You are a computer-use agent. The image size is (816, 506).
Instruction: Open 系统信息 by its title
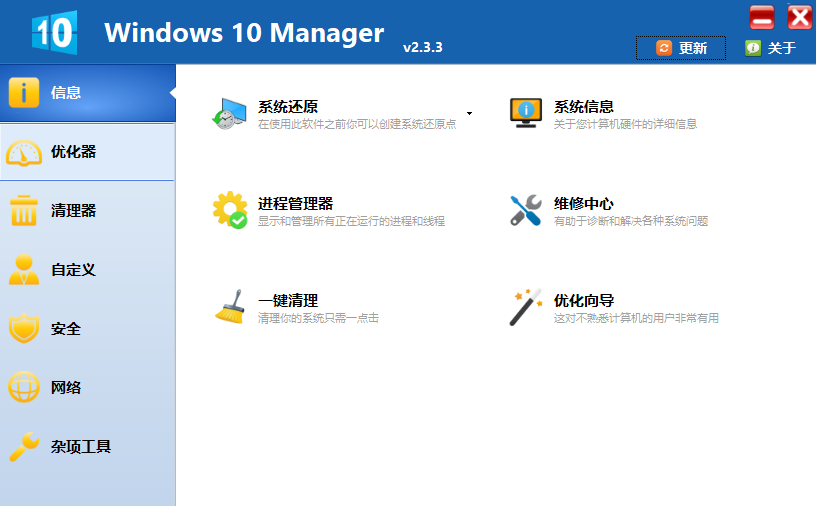tap(583, 107)
